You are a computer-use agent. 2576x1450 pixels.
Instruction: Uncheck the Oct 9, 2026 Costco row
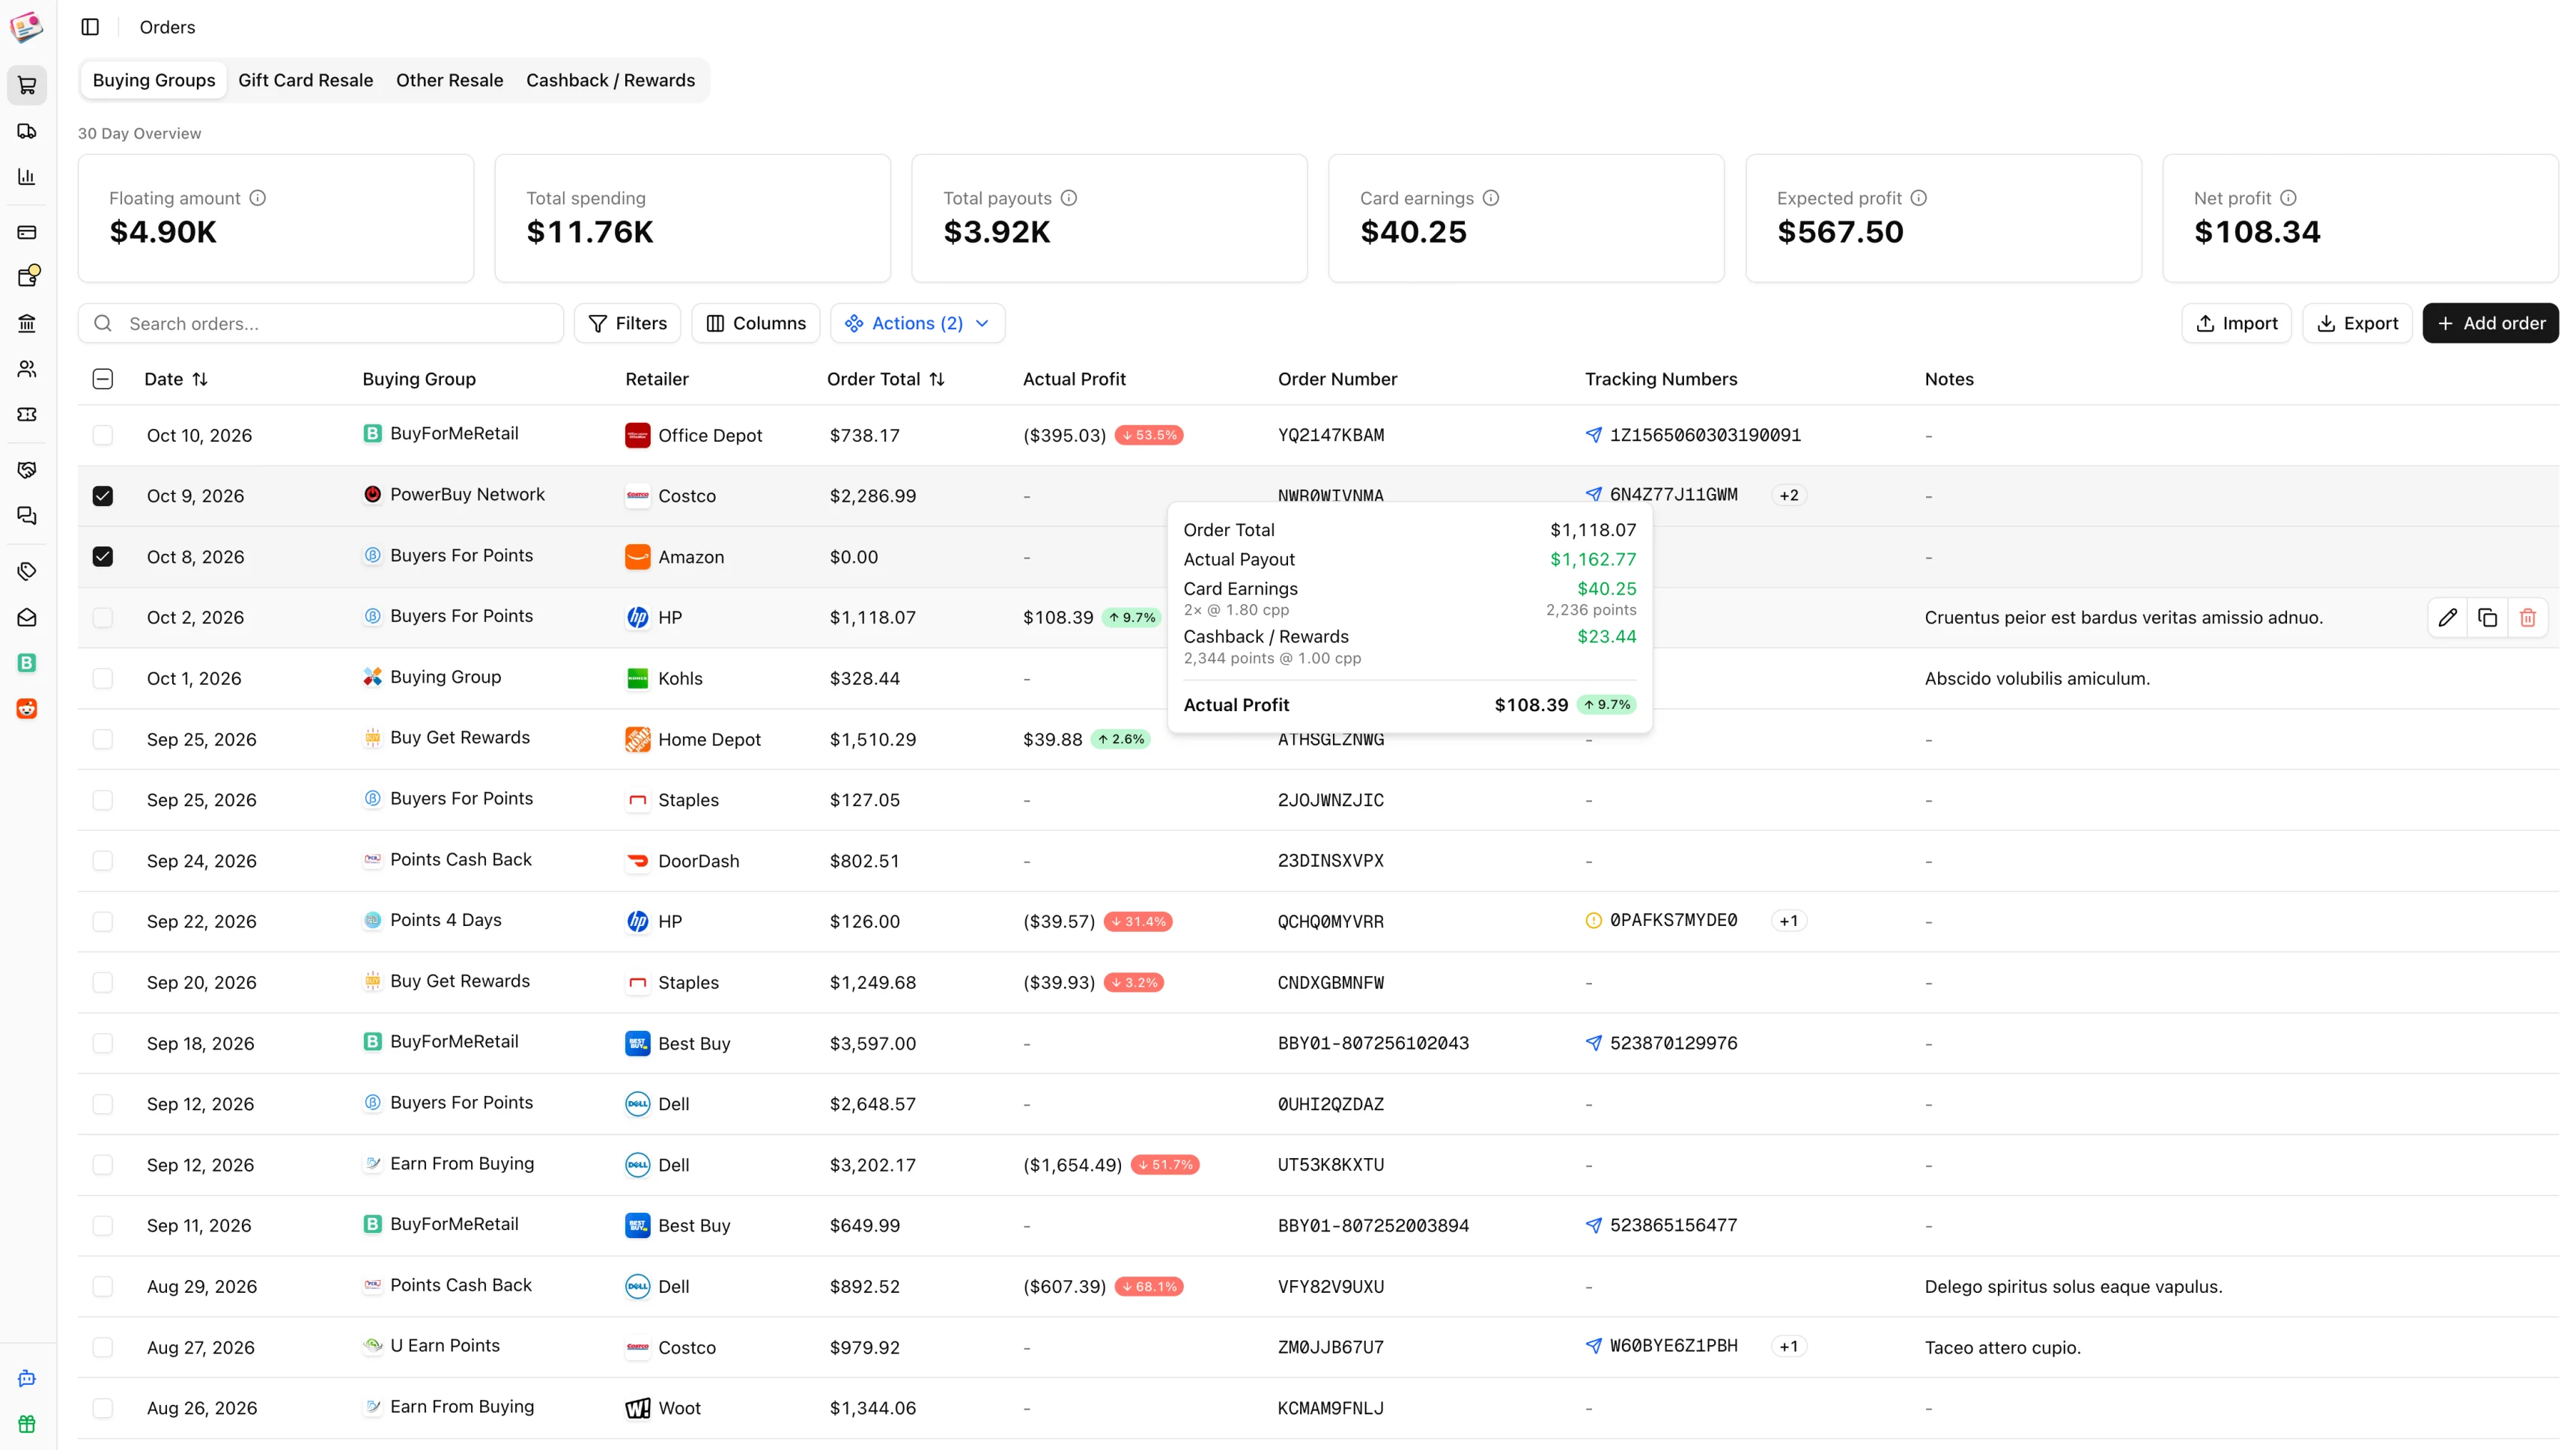coord(103,496)
